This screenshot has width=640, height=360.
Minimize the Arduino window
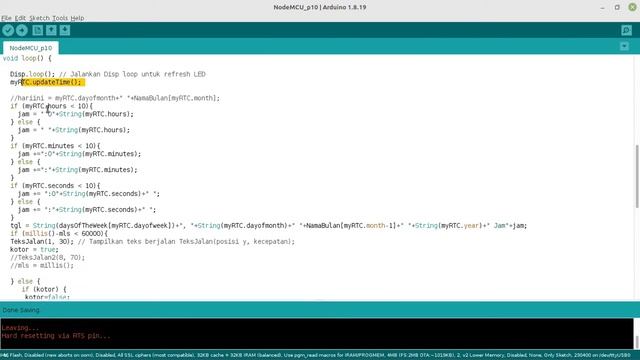602,7
